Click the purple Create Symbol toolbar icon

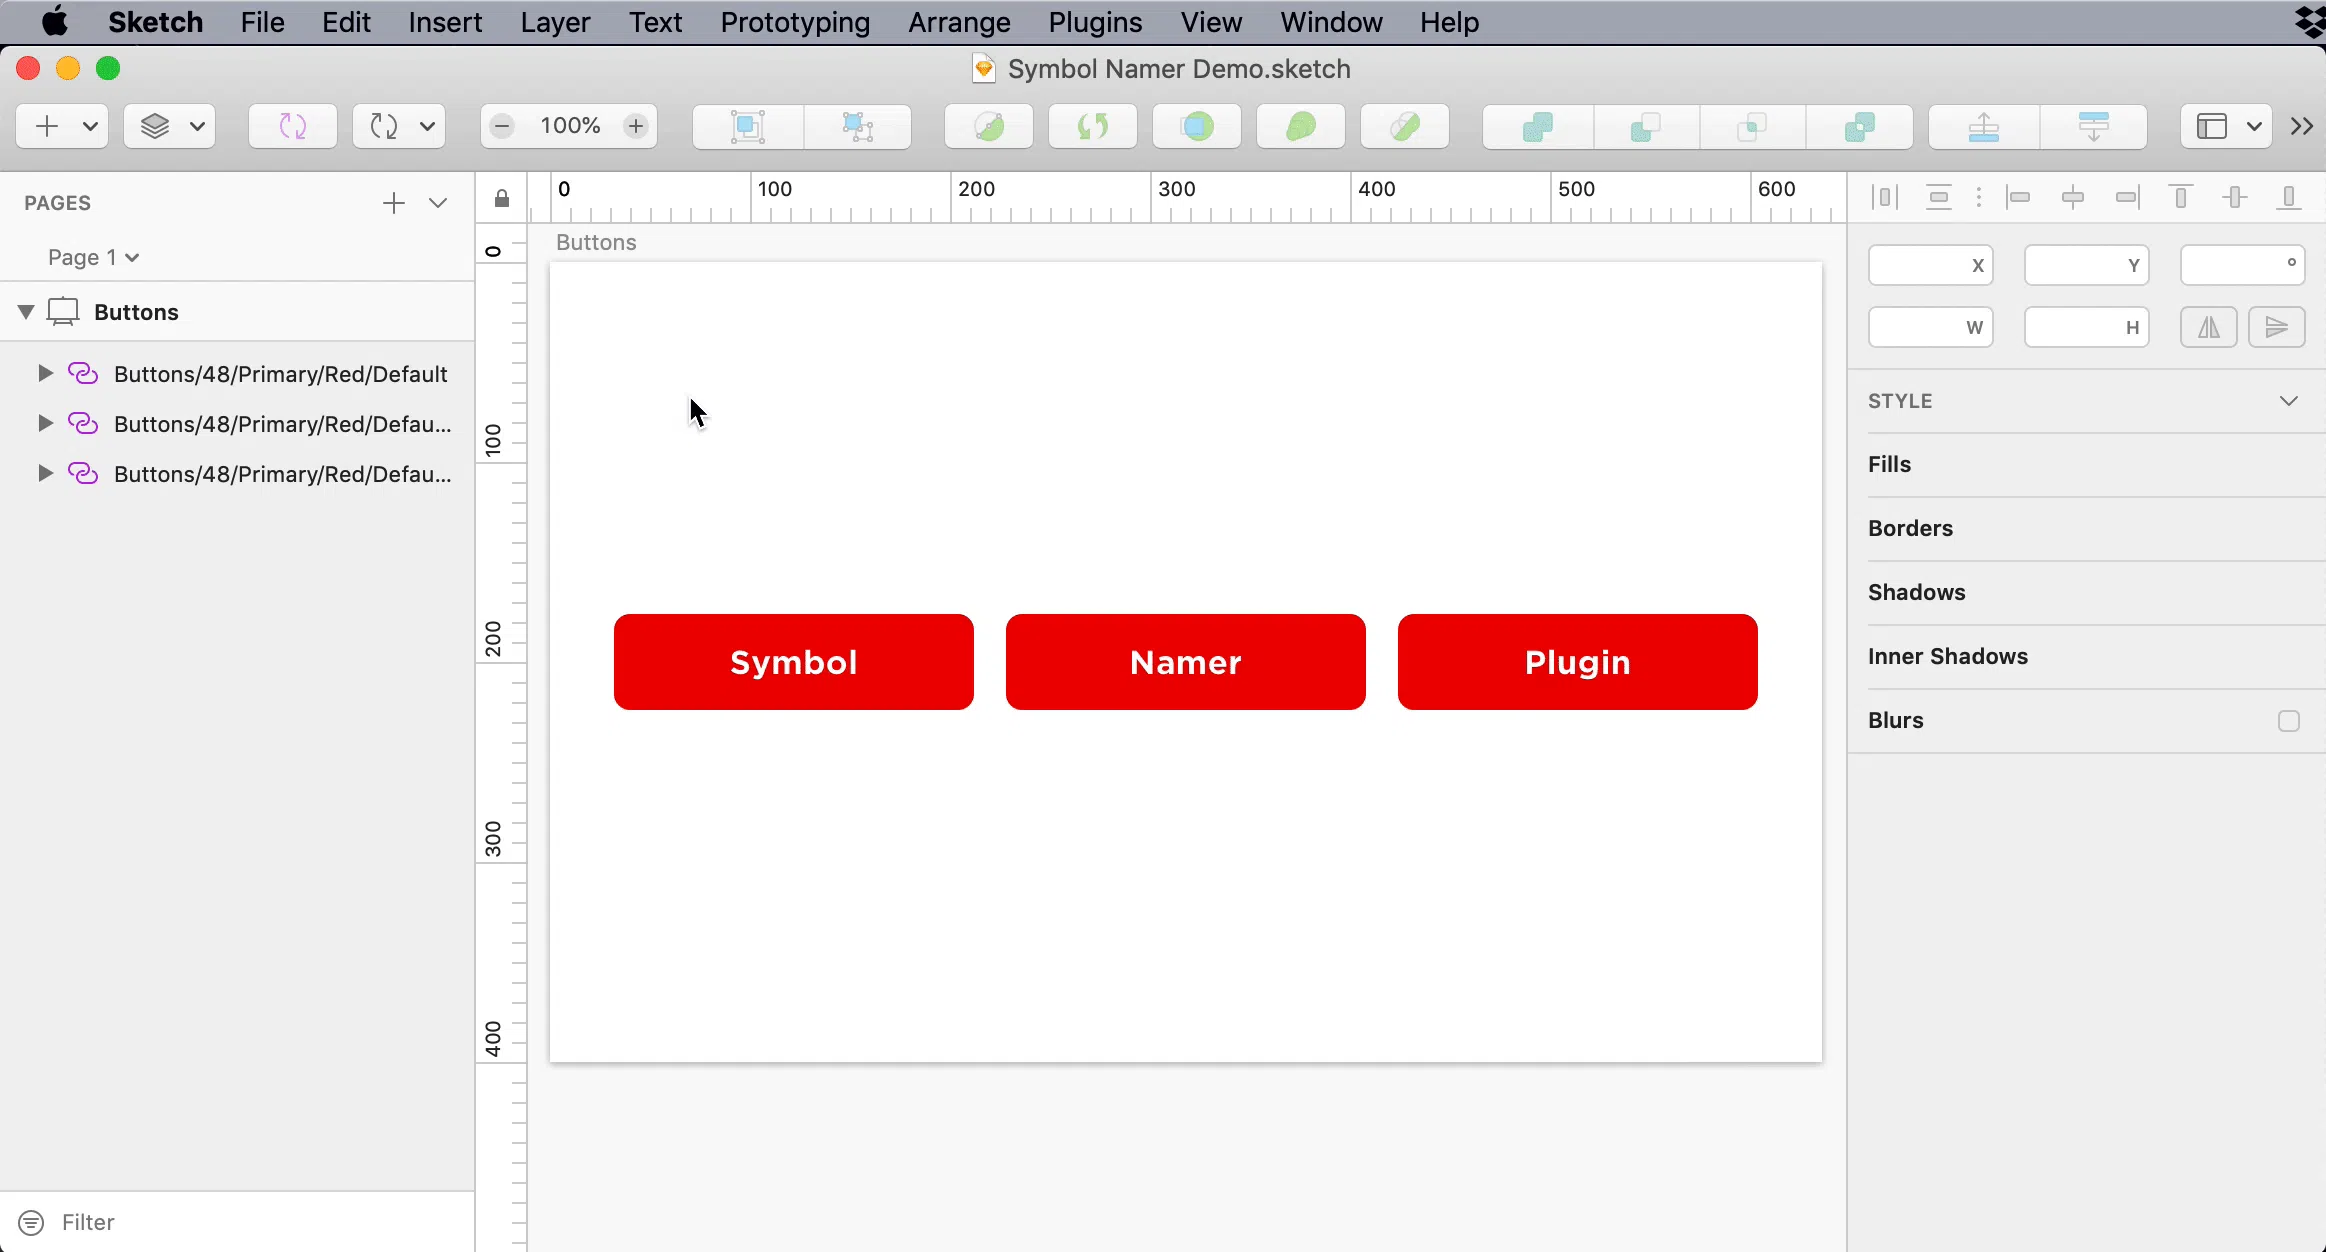[x=293, y=126]
